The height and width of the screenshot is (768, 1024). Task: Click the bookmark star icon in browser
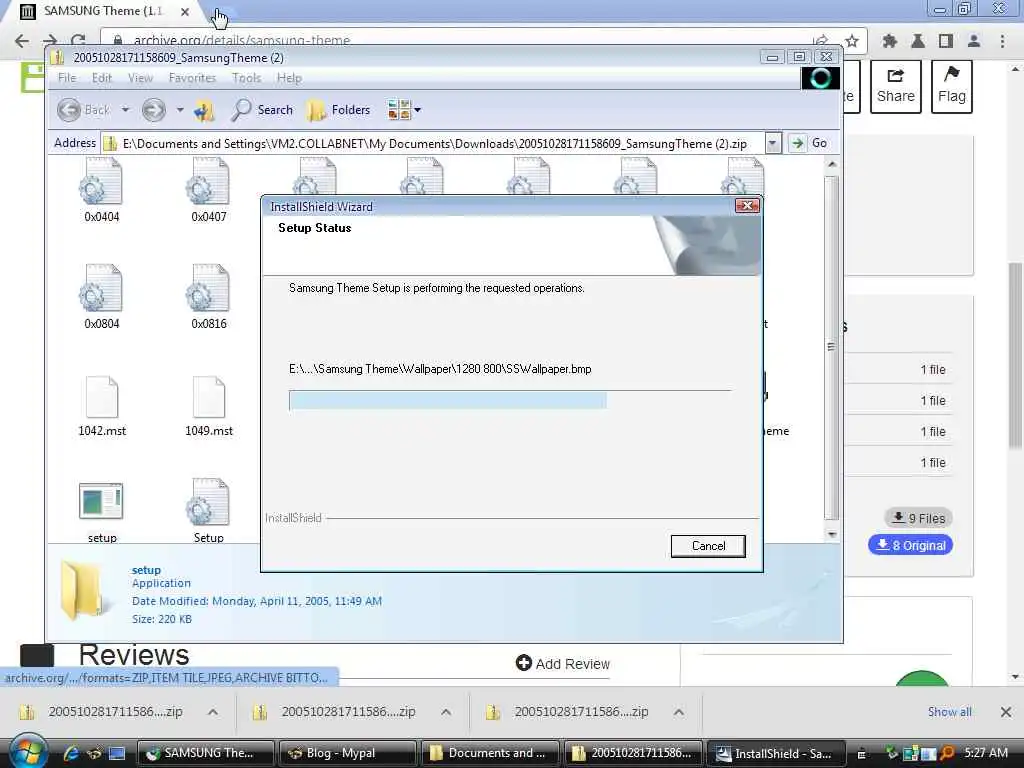852,41
